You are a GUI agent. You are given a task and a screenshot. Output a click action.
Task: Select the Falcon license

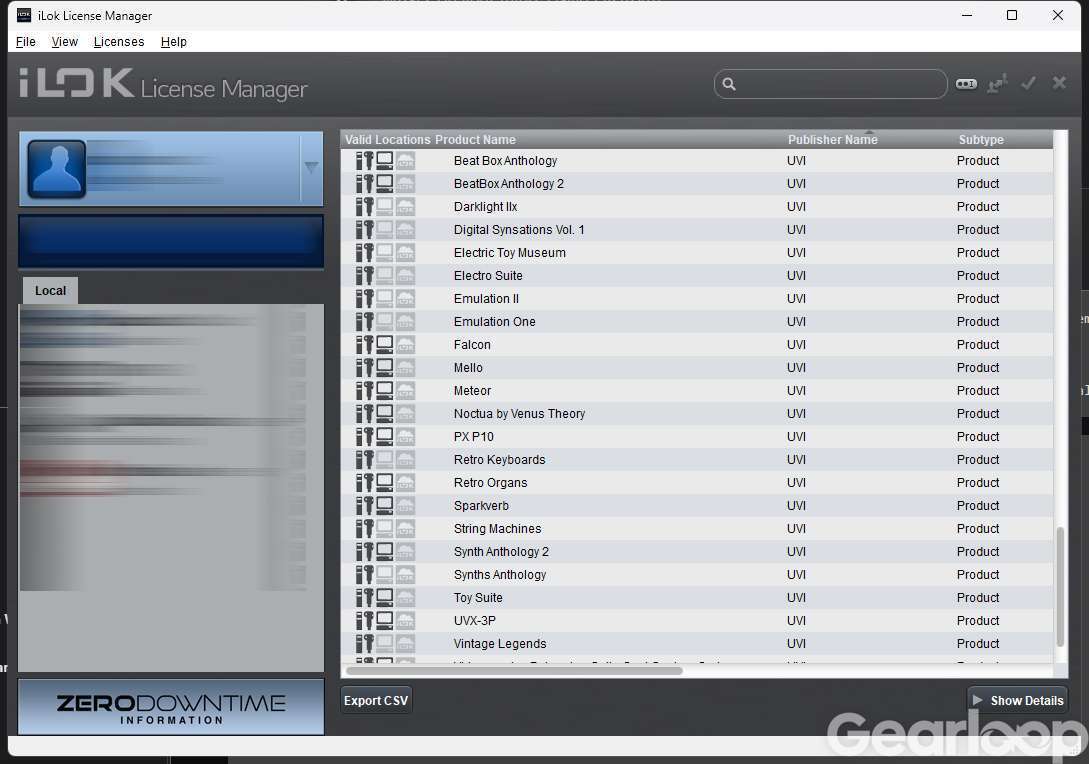pos(697,344)
